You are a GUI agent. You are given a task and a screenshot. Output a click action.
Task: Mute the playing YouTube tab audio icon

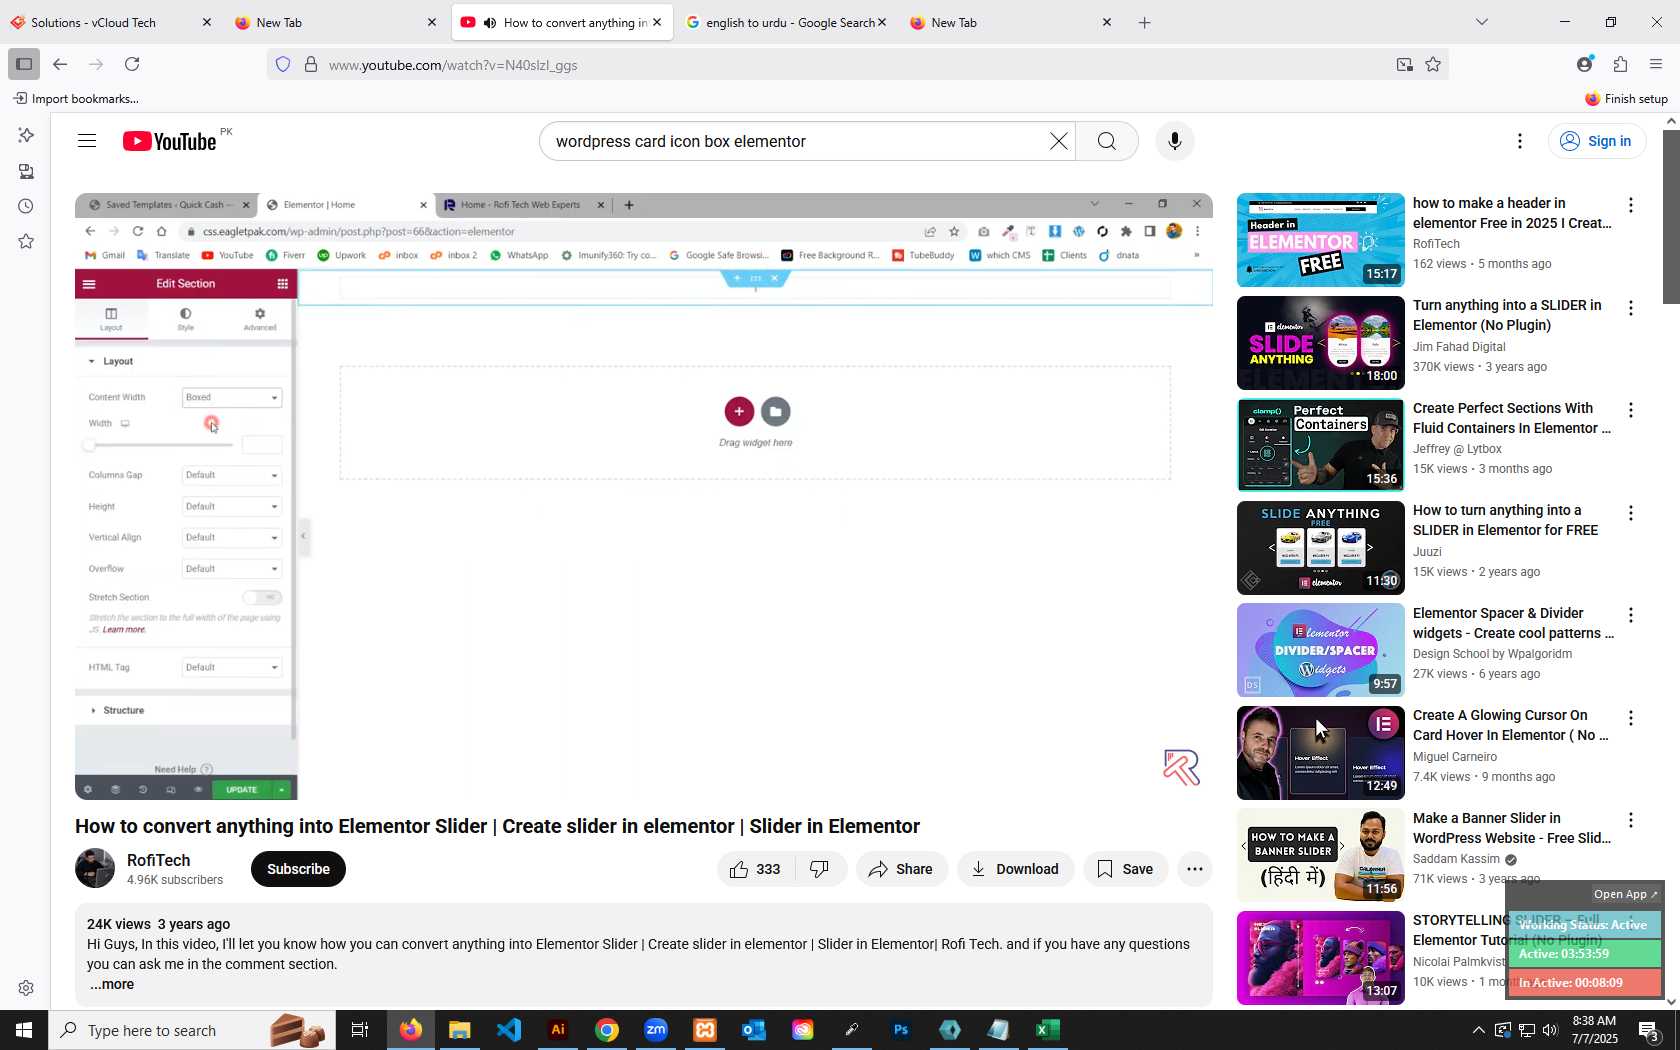(490, 23)
